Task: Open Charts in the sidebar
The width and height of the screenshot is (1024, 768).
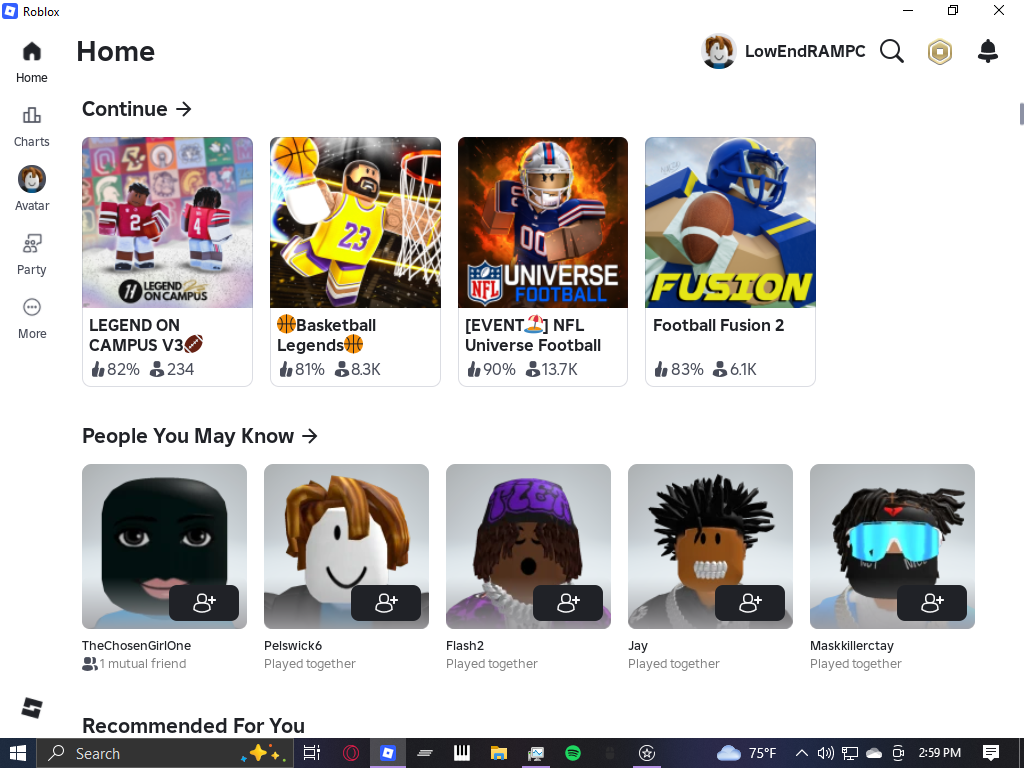Action: [x=31, y=127]
